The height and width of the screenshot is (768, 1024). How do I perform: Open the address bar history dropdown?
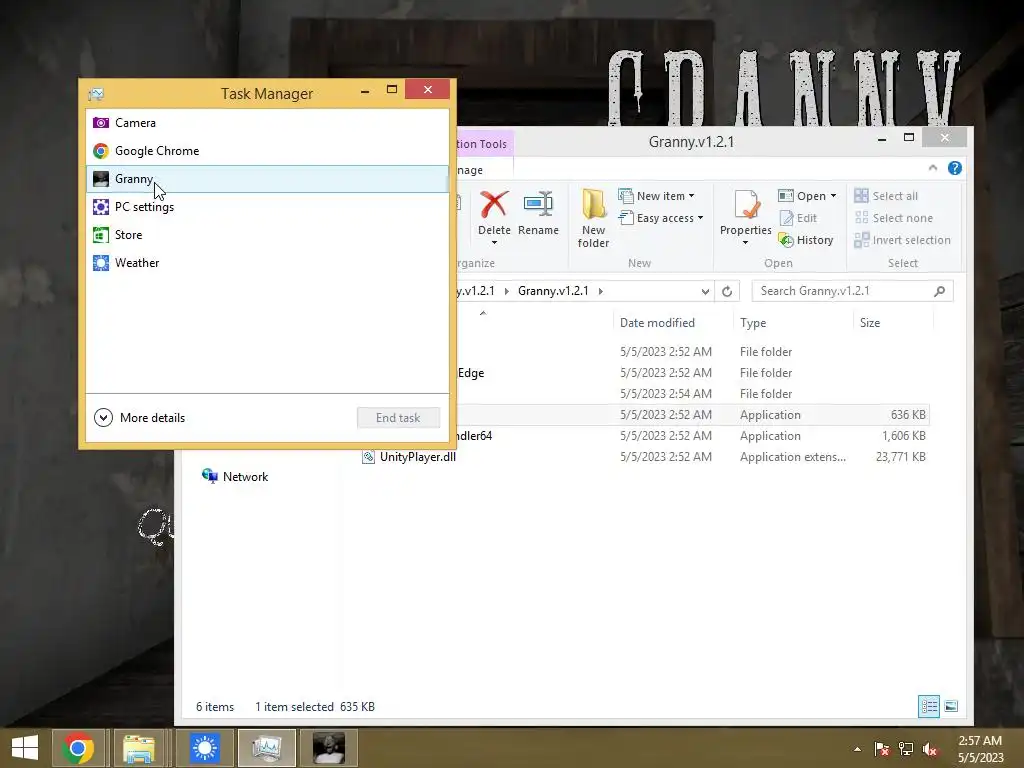[x=705, y=291]
